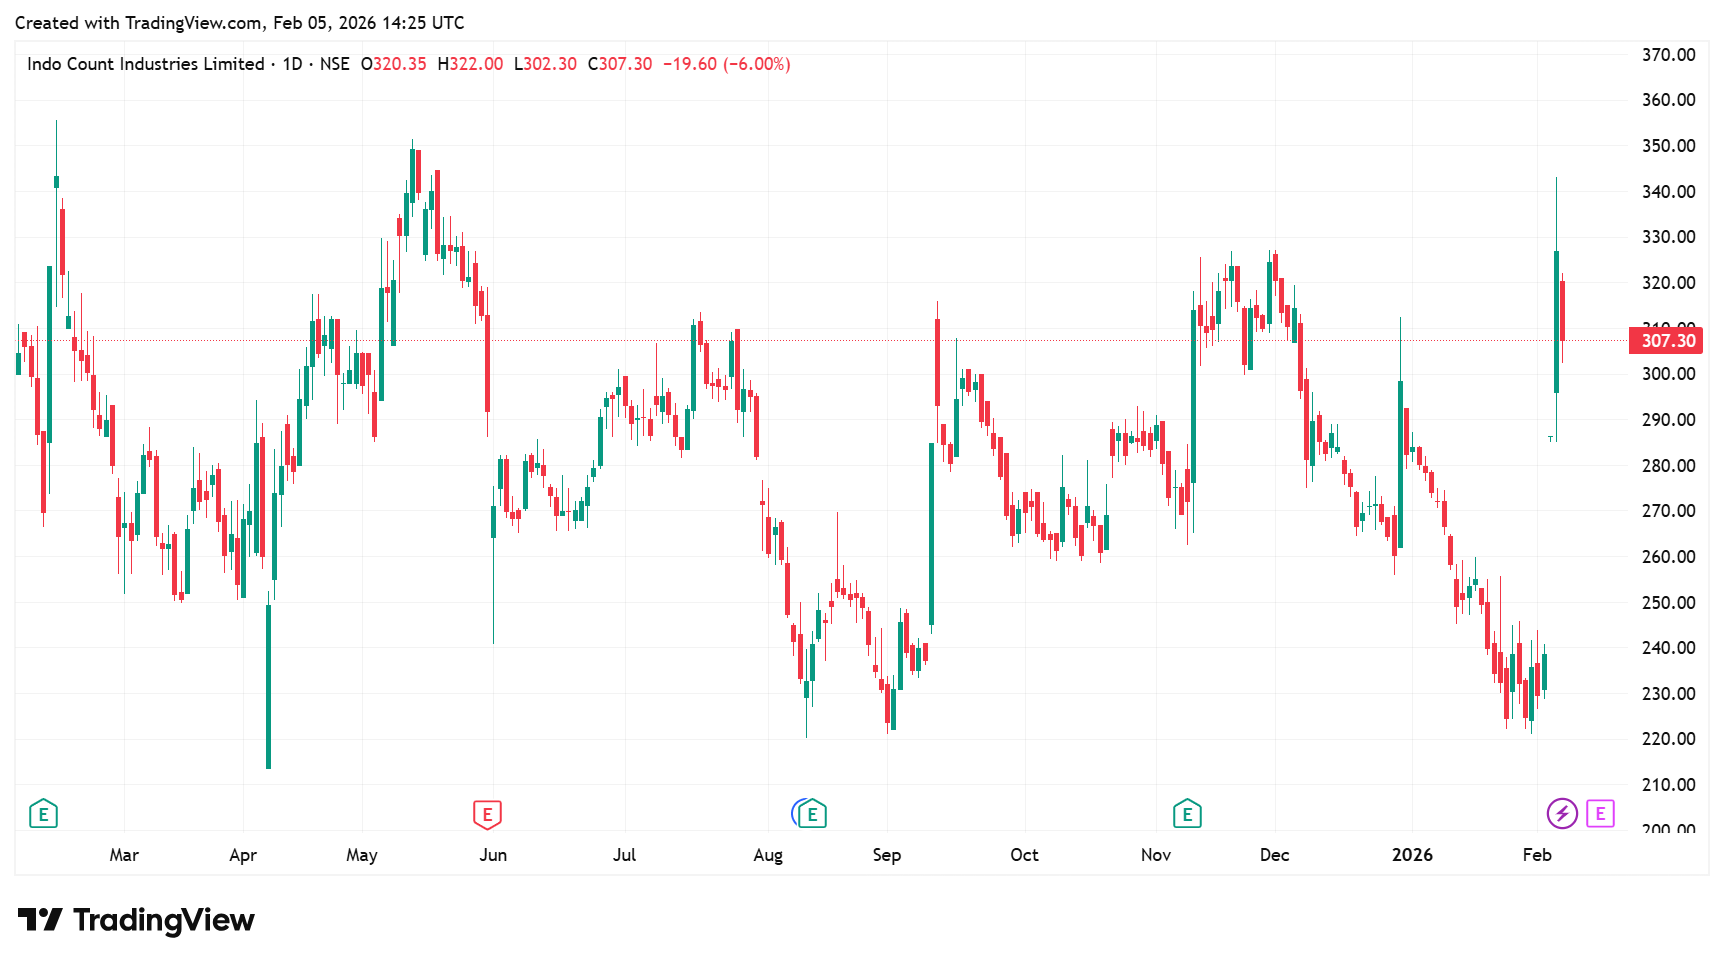1724x965 pixels.
Task: Click the 2026 label on time axis
Action: pyautogui.click(x=1412, y=855)
